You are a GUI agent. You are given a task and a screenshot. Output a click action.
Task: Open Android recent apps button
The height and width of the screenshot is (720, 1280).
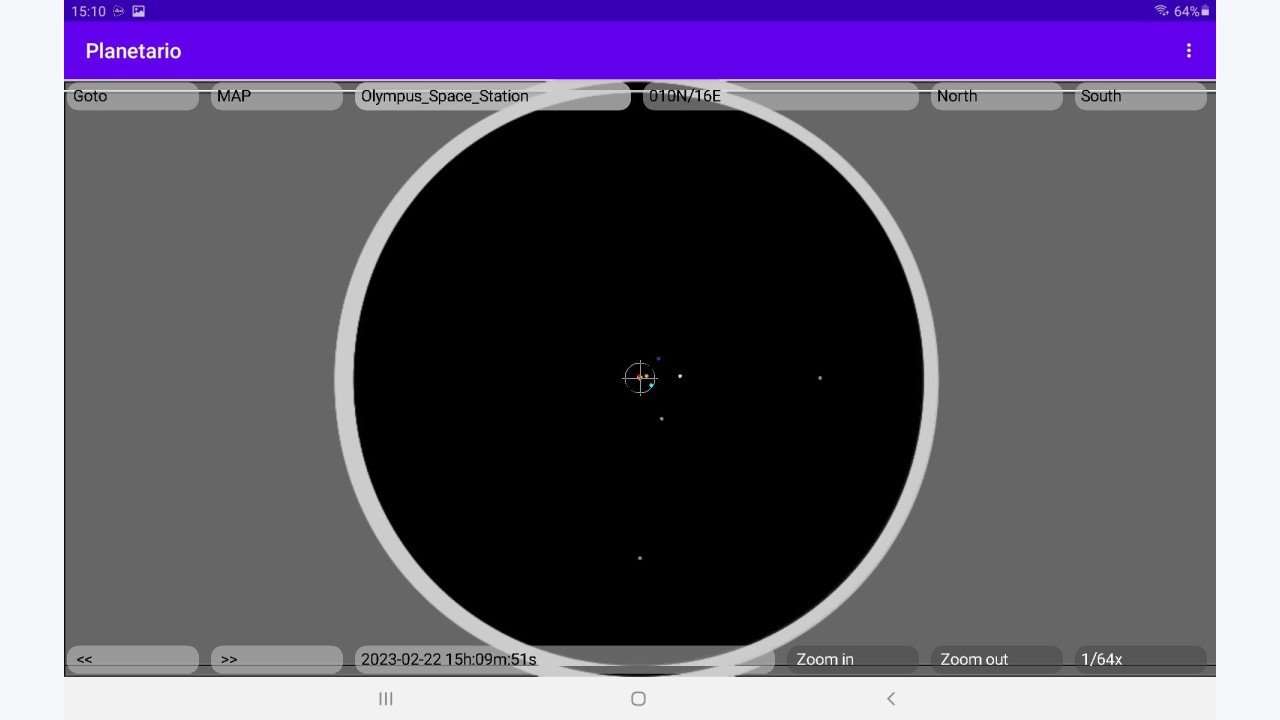(x=386, y=699)
